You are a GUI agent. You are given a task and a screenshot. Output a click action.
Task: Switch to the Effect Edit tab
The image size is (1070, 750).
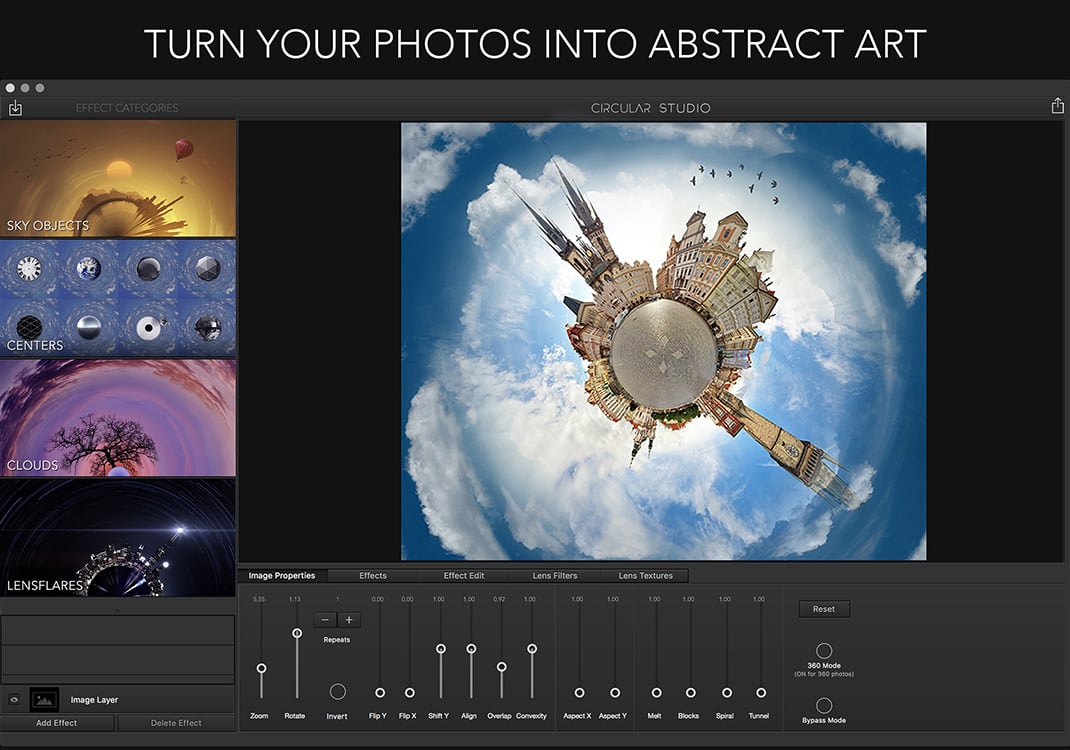click(463, 576)
